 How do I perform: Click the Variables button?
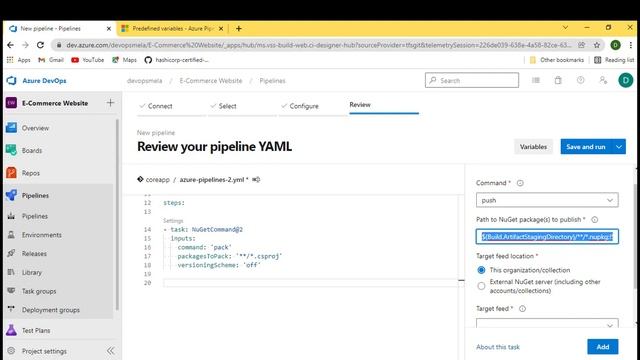pos(533,147)
